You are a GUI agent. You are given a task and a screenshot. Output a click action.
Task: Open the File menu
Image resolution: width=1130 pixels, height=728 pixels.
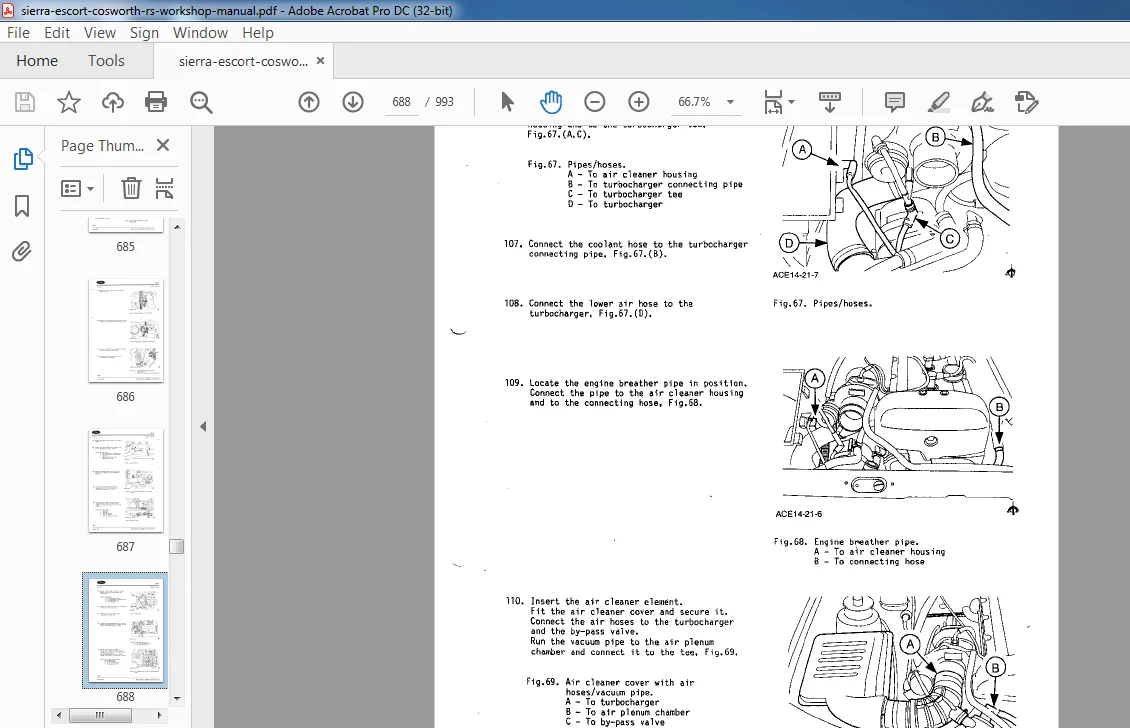(x=19, y=32)
